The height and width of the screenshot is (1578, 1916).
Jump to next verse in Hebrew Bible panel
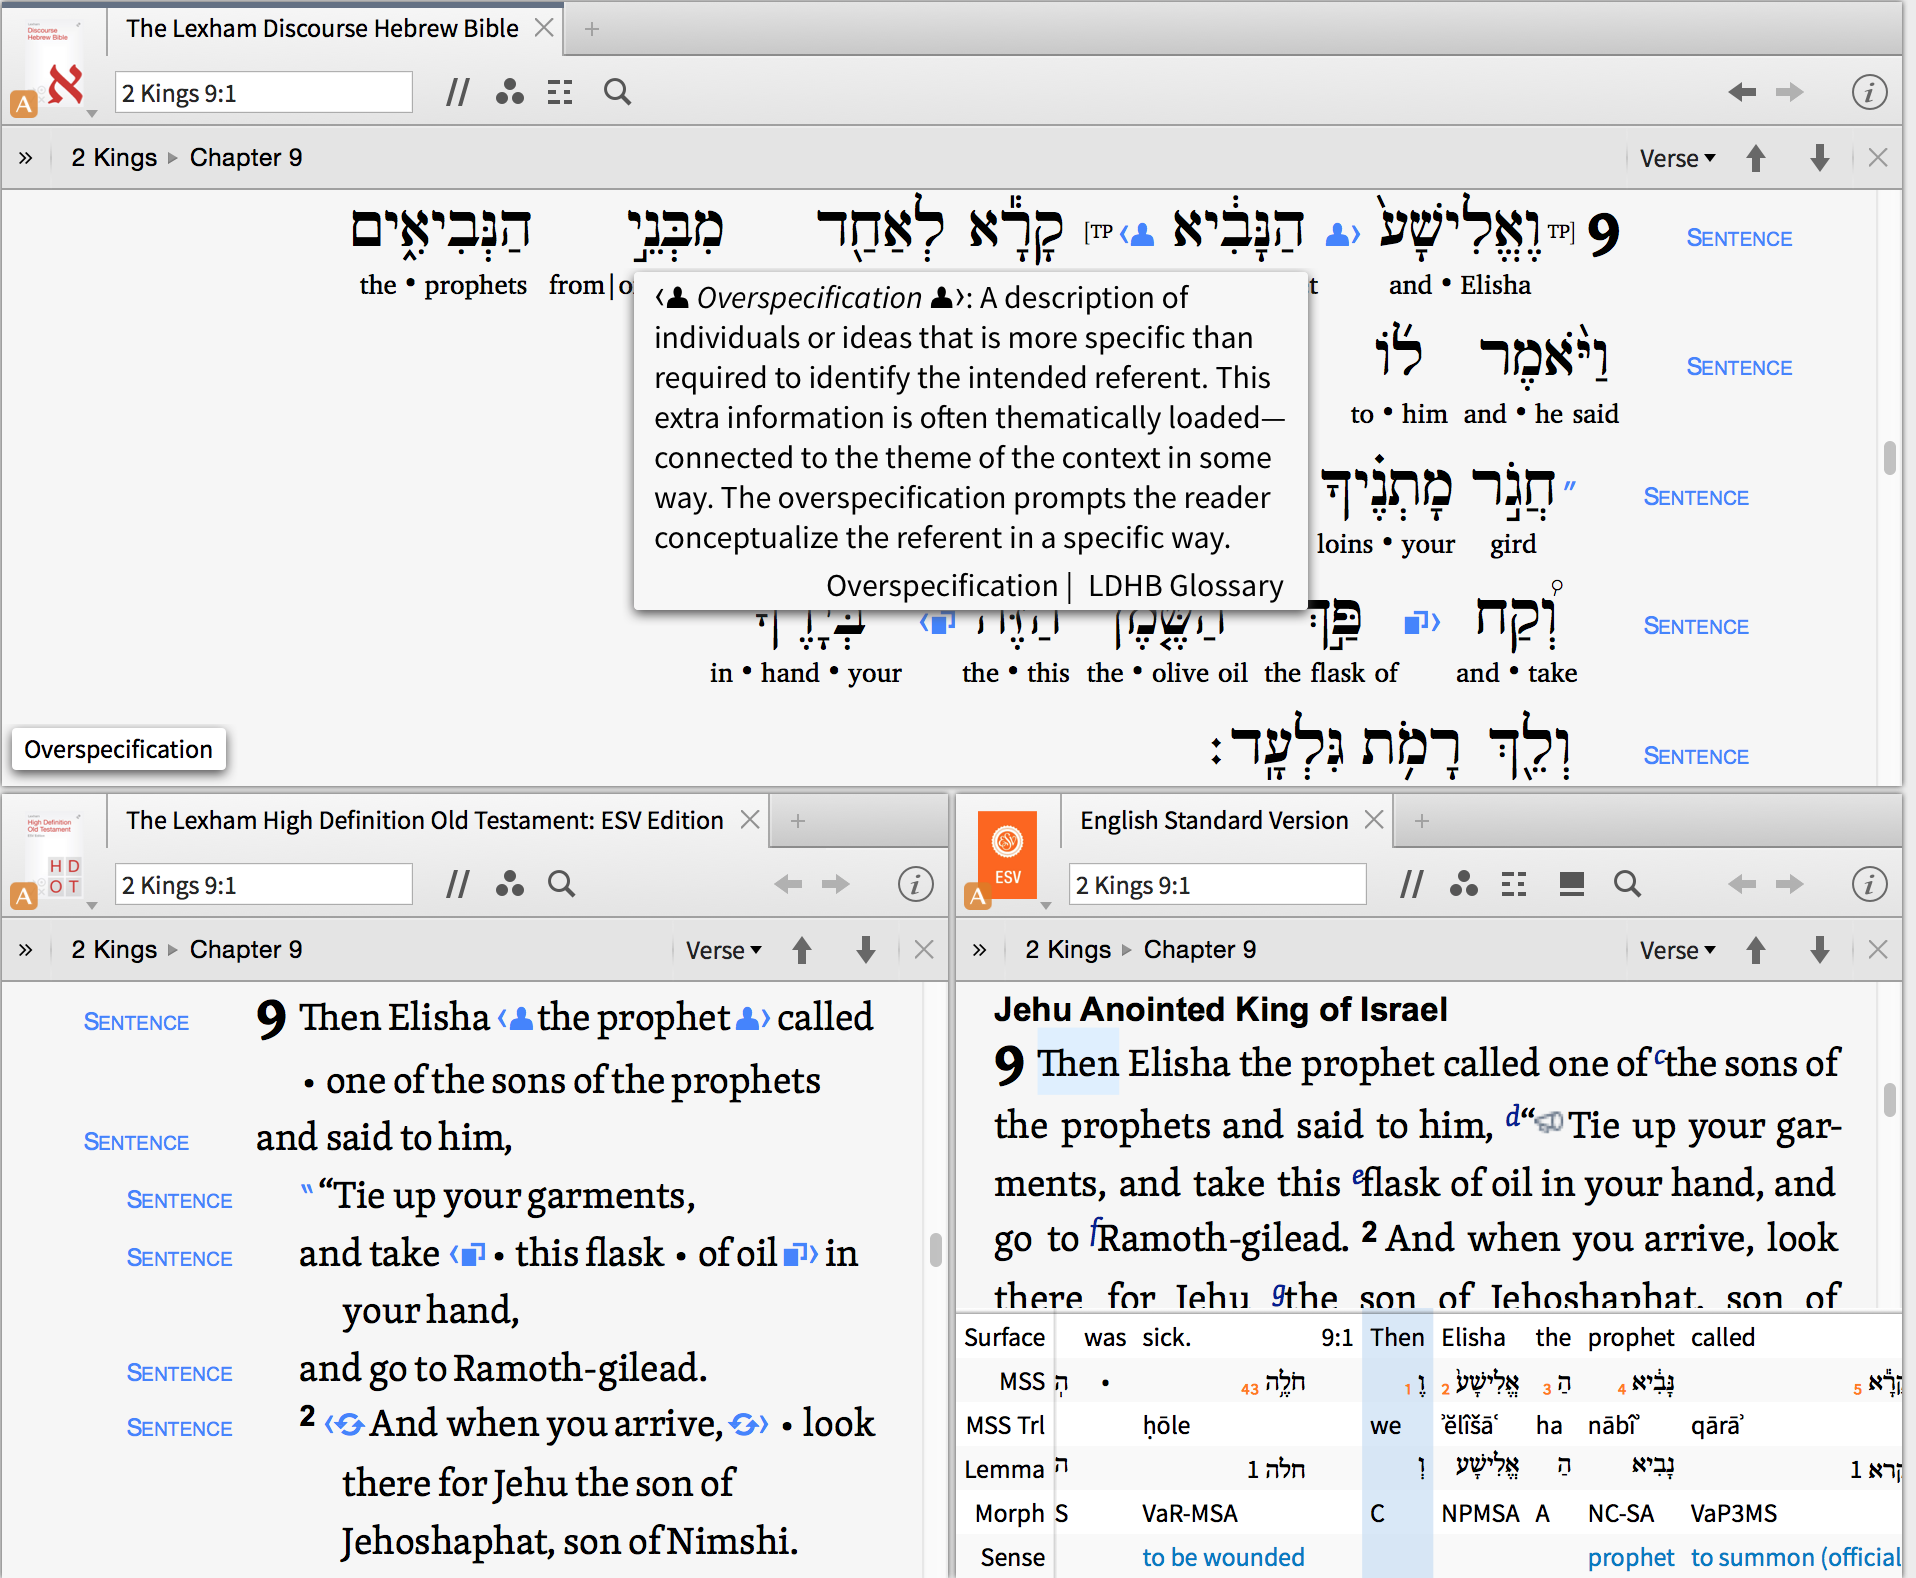(x=1820, y=158)
